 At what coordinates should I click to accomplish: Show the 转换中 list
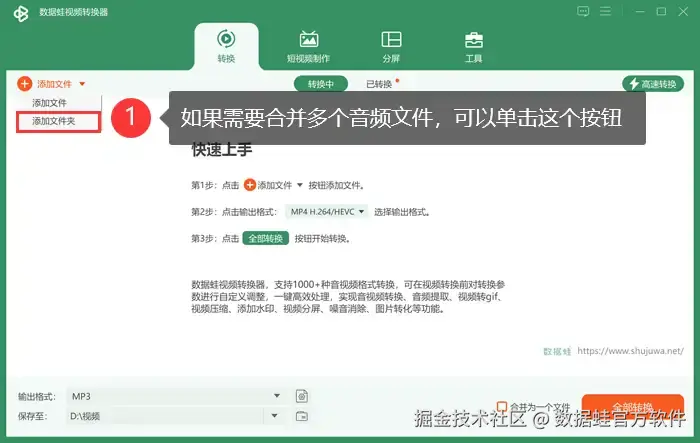(x=321, y=84)
